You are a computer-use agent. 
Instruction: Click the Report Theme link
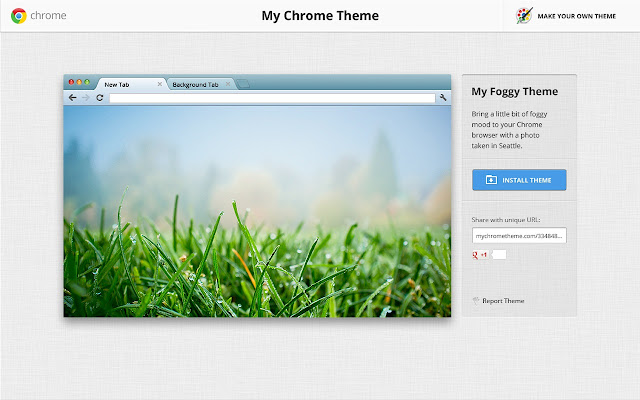pos(503,301)
